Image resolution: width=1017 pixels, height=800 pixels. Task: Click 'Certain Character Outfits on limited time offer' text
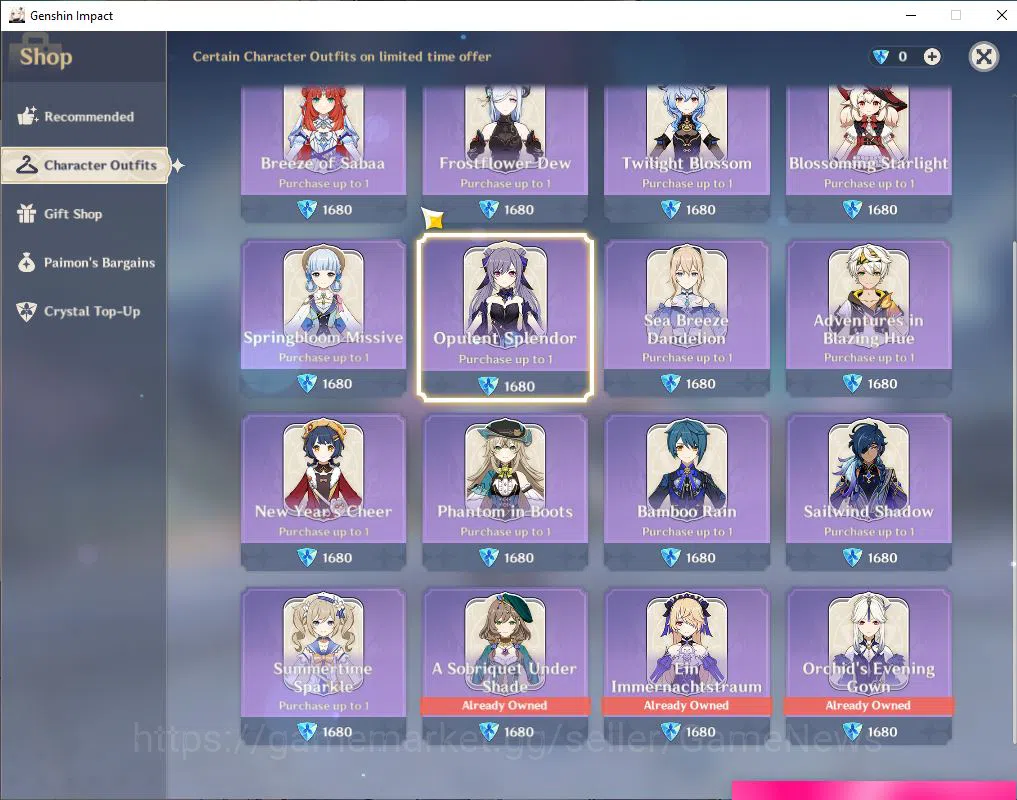(x=342, y=56)
